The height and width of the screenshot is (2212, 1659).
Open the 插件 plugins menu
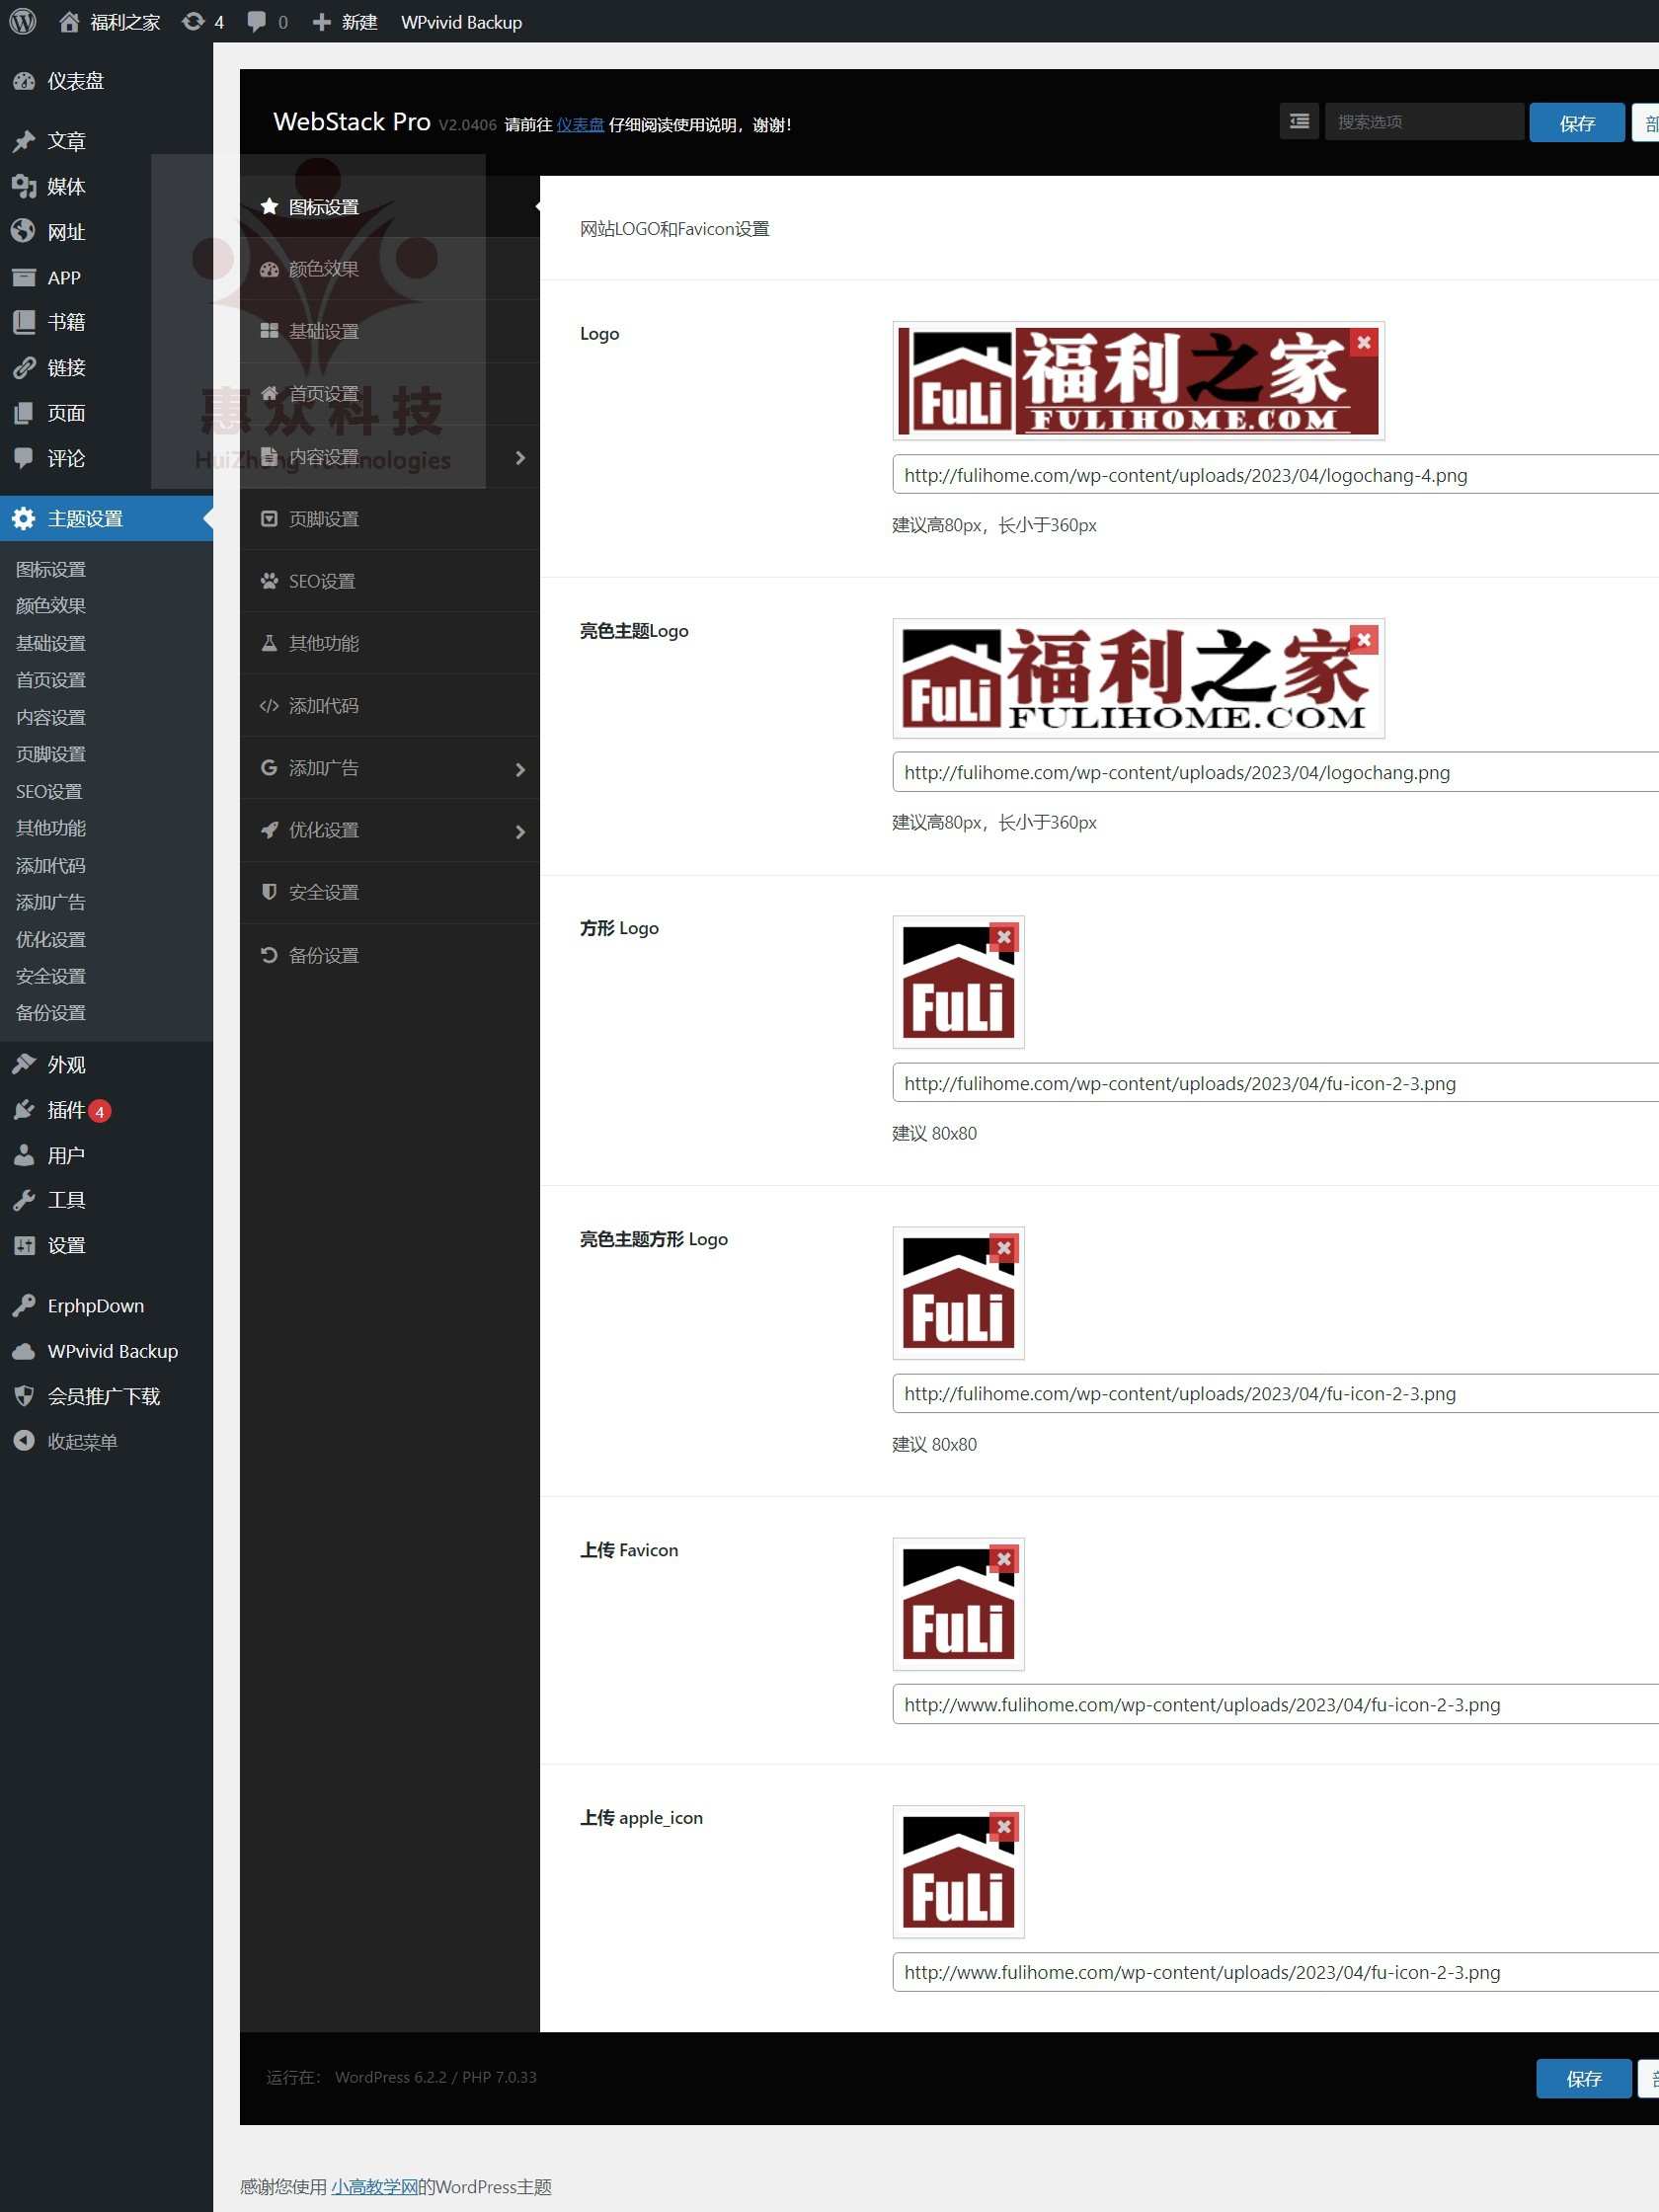106,1110
